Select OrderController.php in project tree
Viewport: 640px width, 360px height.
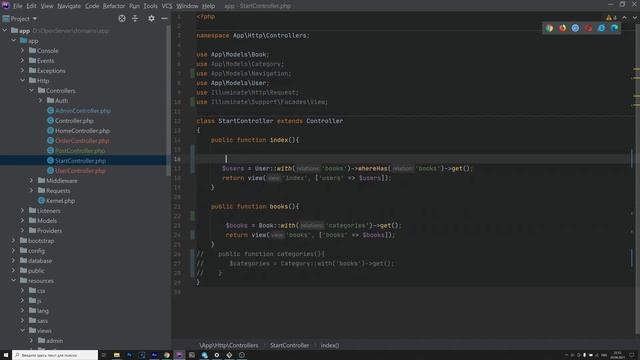[x=82, y=141]
